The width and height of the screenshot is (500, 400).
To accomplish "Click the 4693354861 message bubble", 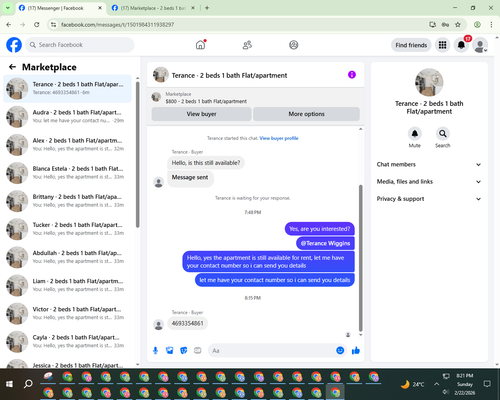I will (187, 323).
